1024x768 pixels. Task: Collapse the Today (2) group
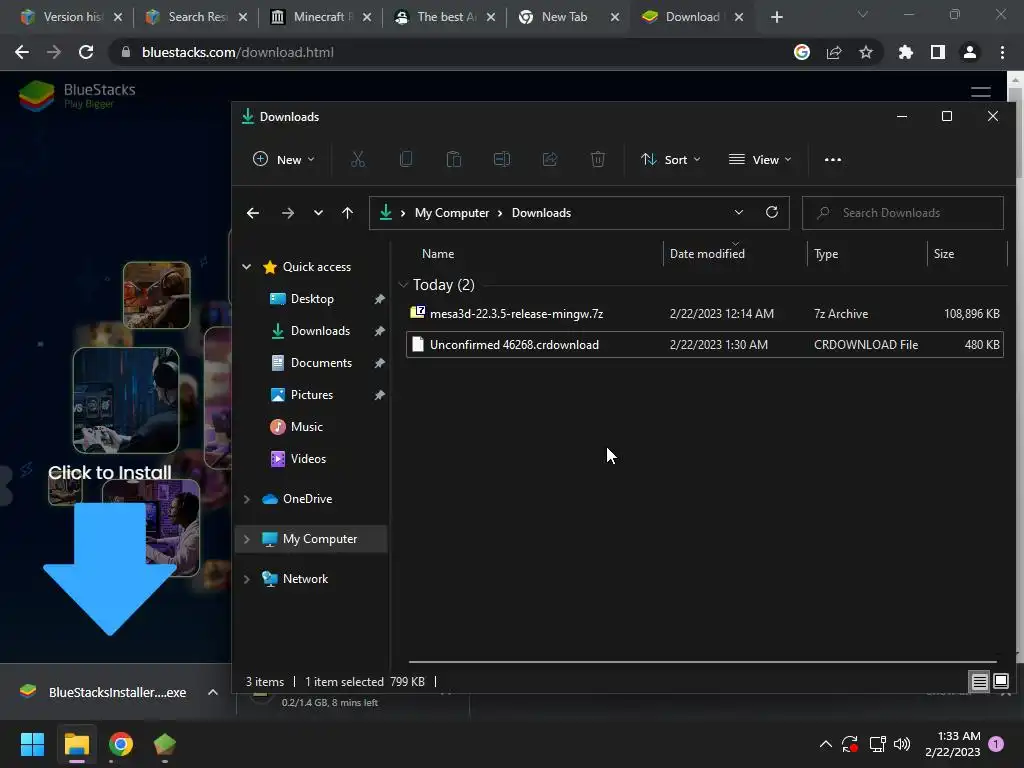pos(403,285)
